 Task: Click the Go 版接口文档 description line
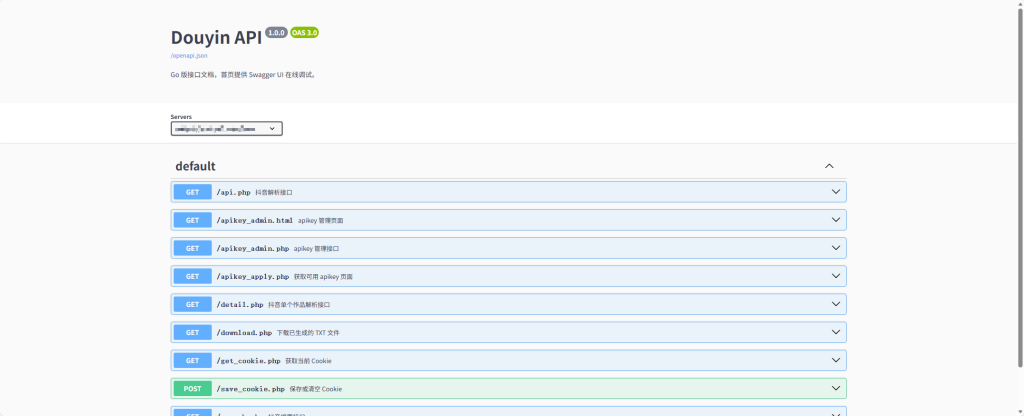click(244, 74)
